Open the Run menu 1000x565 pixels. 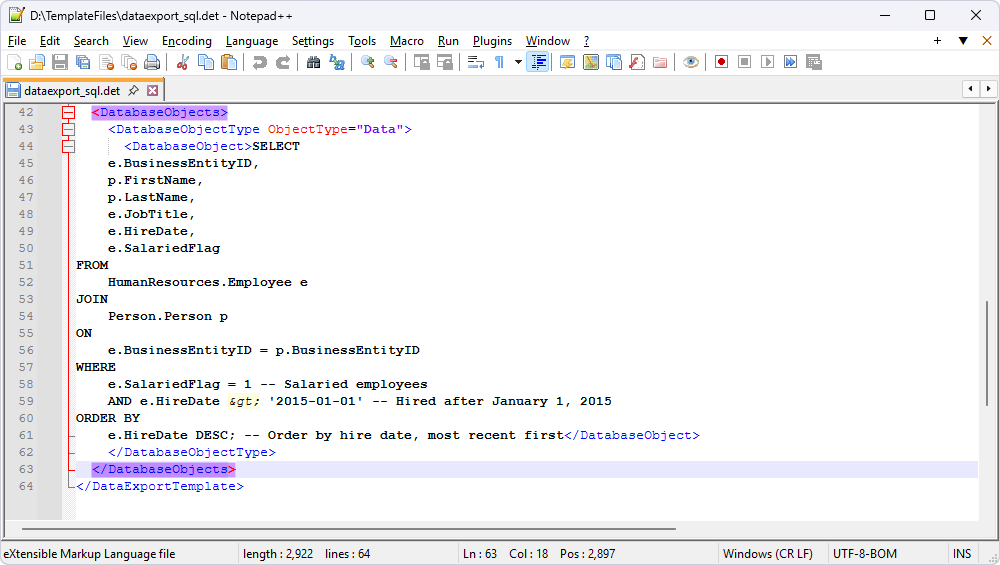point(448,41)
